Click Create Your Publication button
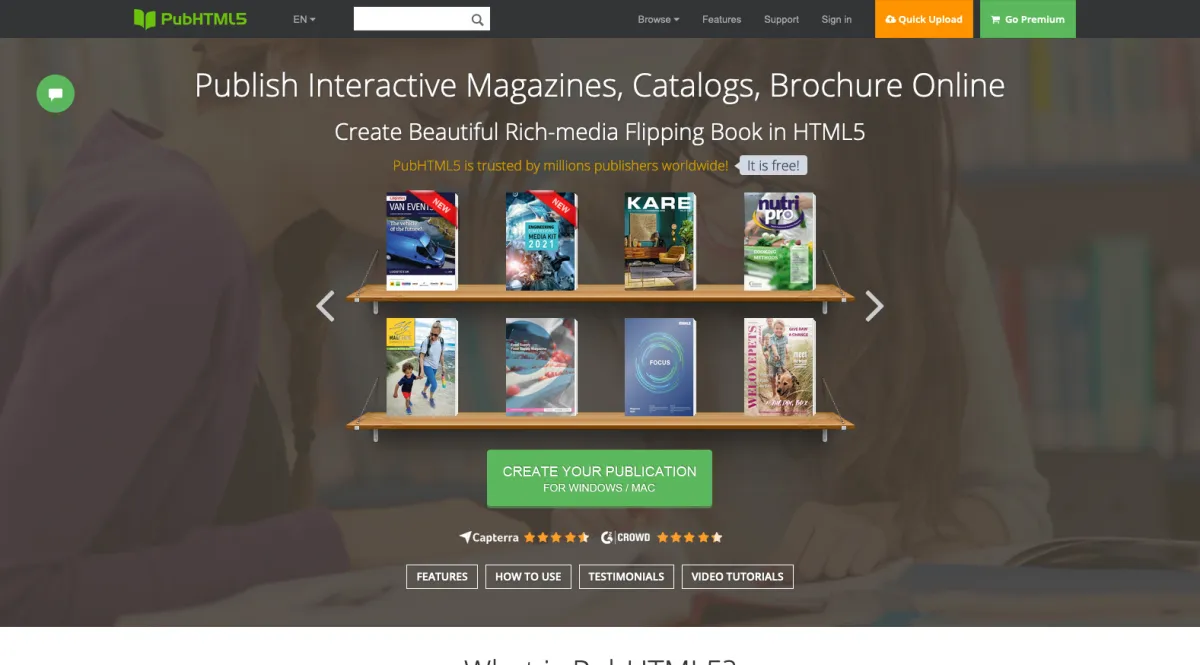Image resolution: width=1200 pixels, height=665 pixels. [x=599, y=478]
